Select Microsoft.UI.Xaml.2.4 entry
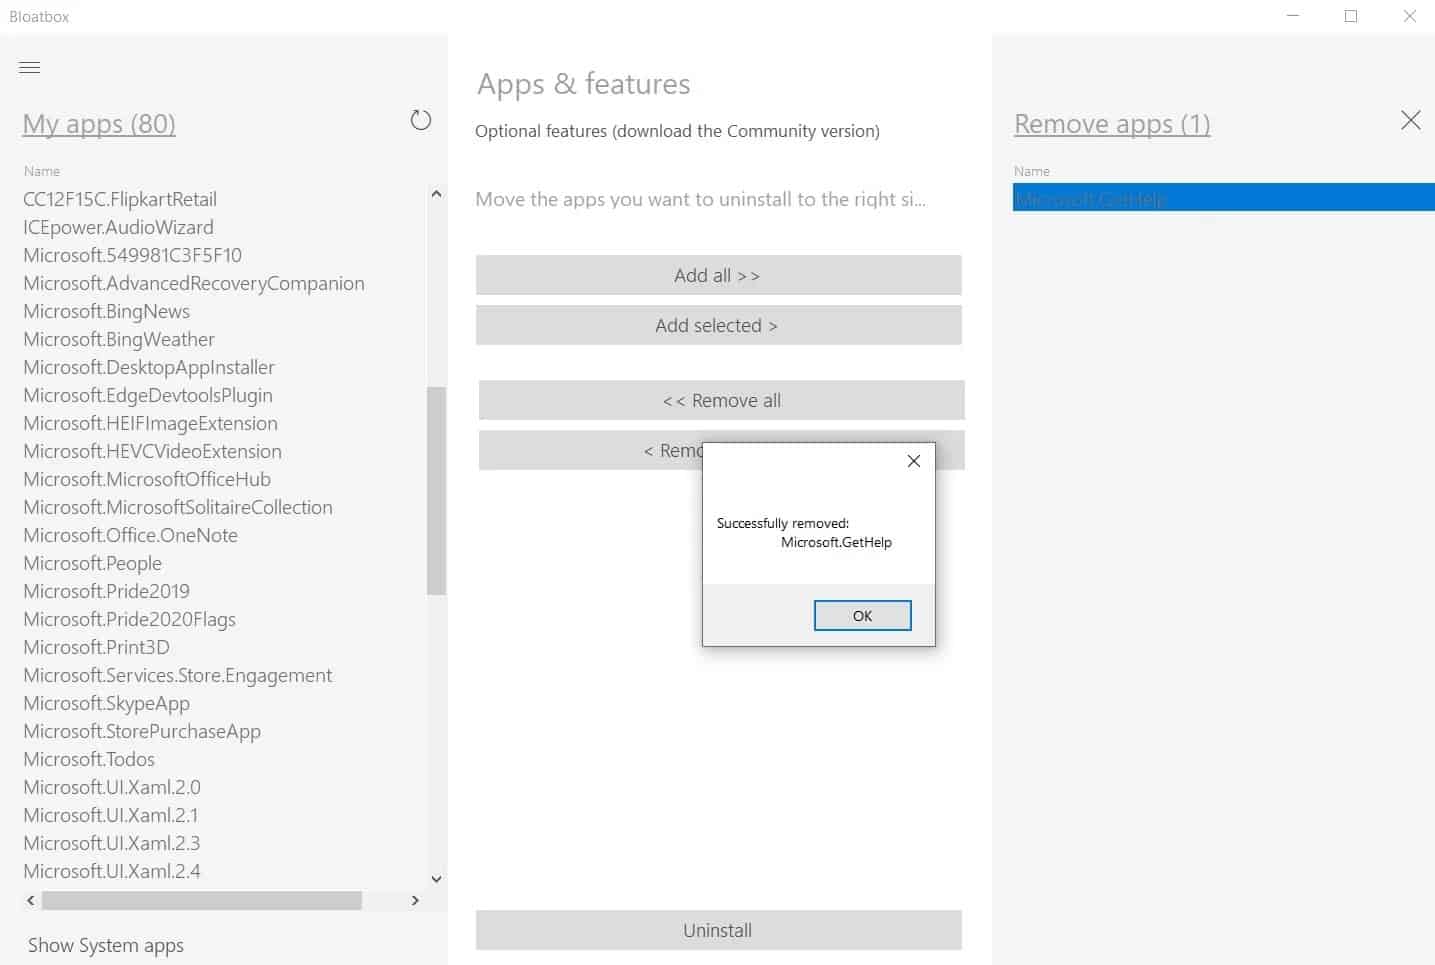The width and height of the screenshot is (1435, 965). 112,871
